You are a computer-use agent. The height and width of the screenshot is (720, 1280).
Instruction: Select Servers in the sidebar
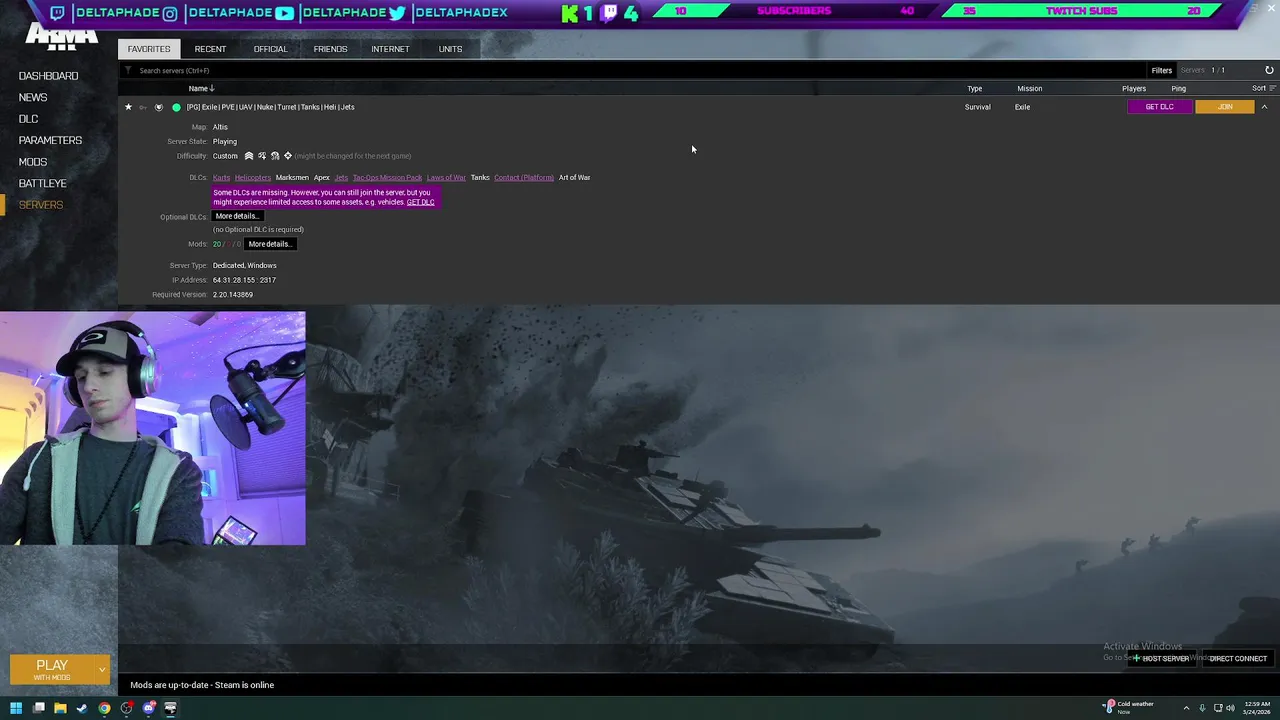coord(41,205)
